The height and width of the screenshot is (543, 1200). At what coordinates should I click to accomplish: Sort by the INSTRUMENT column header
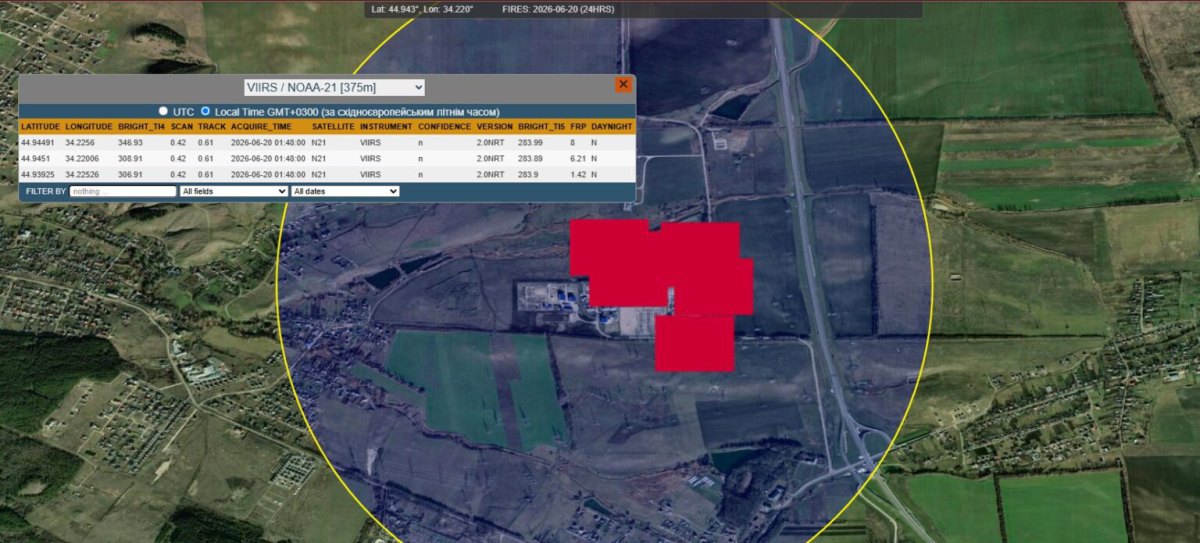click(386, 127)
